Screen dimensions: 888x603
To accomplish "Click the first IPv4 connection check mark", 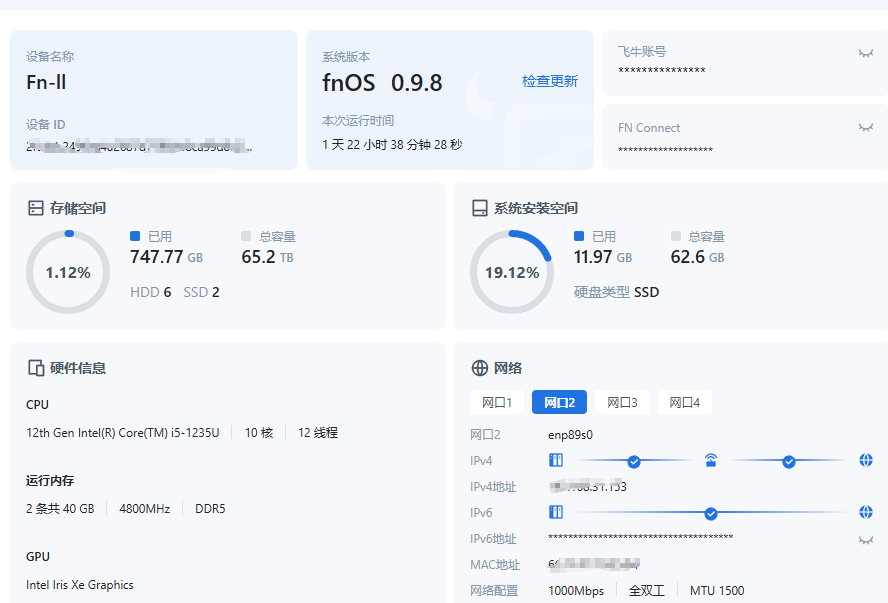I will point(634,462).
